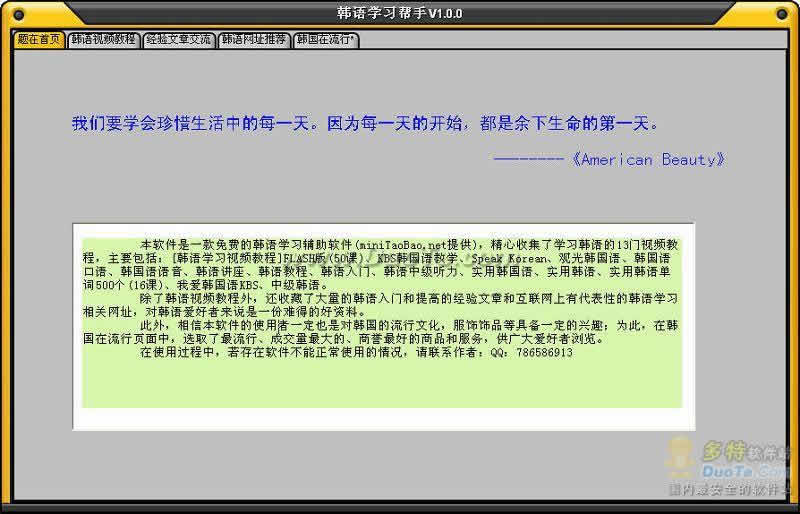Click the title 韩语学习帮手V1.0.0
The width and height of the screenshot is (800, 514).
[x=399, y=13]
